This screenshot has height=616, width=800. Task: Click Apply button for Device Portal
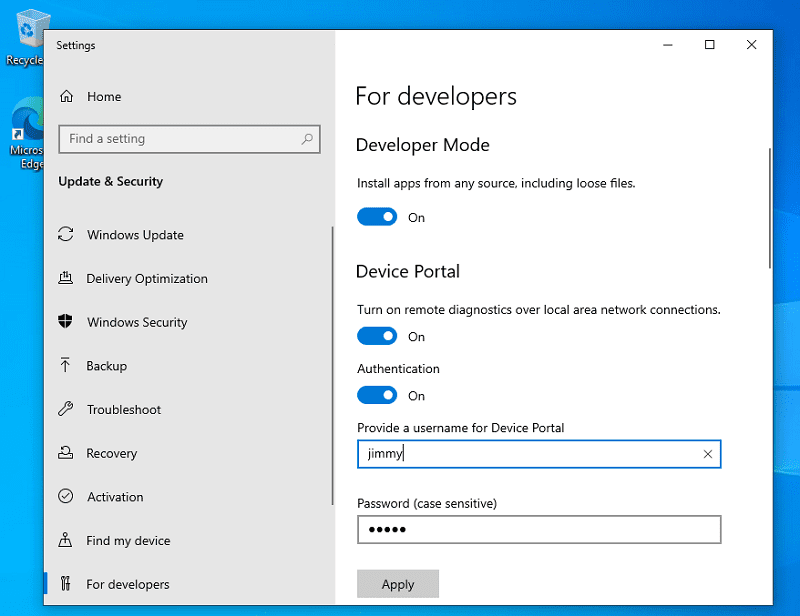point(398,584)
